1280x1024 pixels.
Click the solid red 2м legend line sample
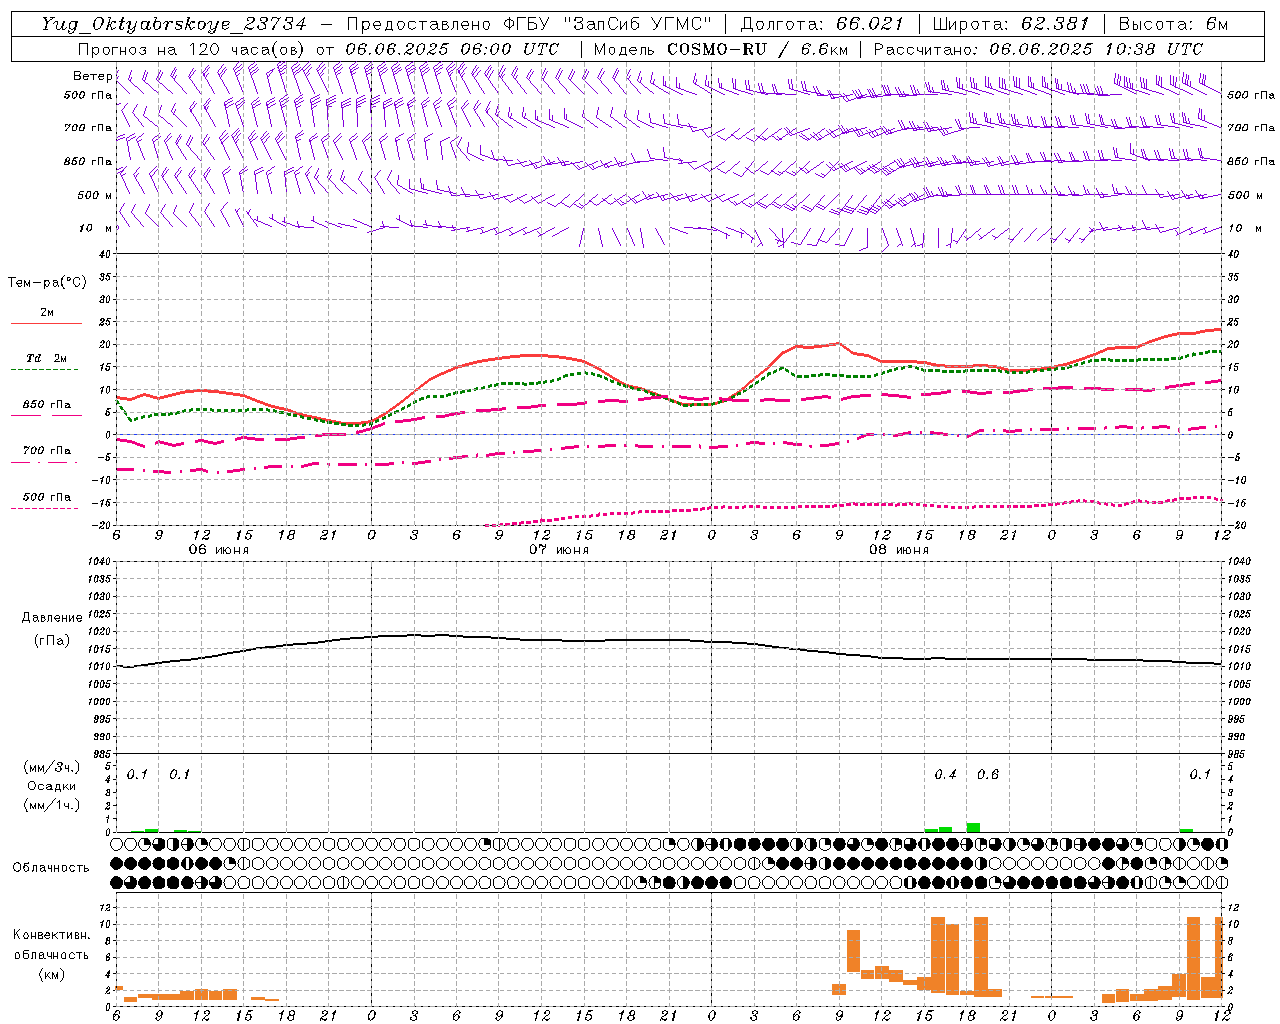[x=46, y=324]
